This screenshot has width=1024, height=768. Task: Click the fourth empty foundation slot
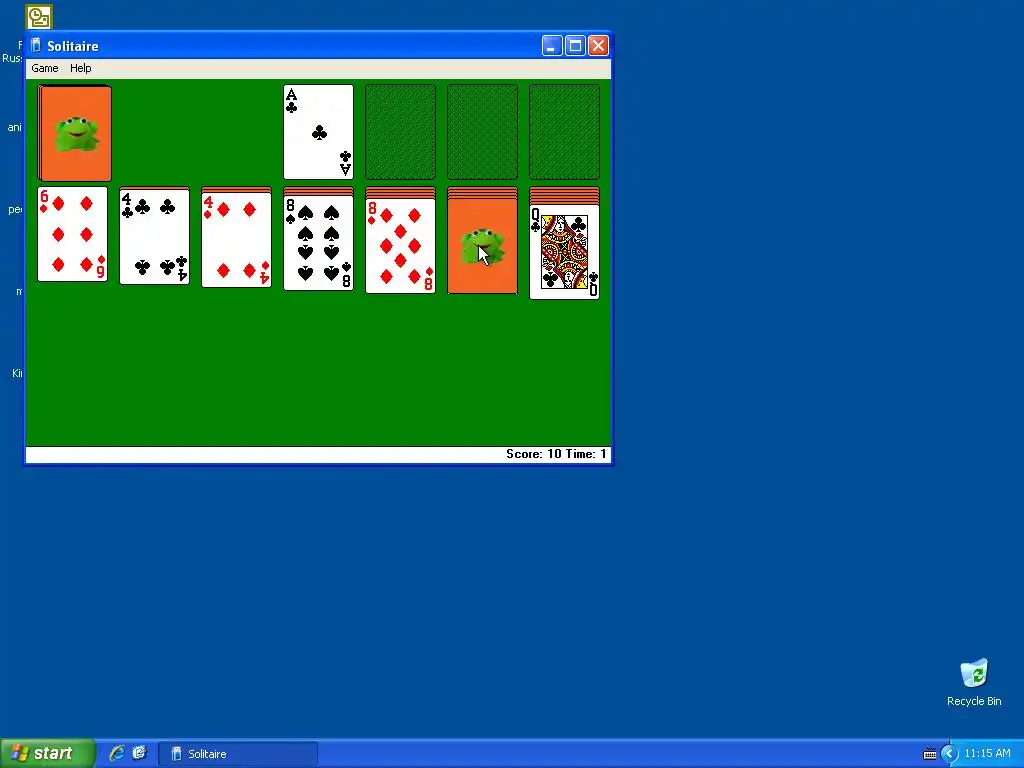point(564,132)
